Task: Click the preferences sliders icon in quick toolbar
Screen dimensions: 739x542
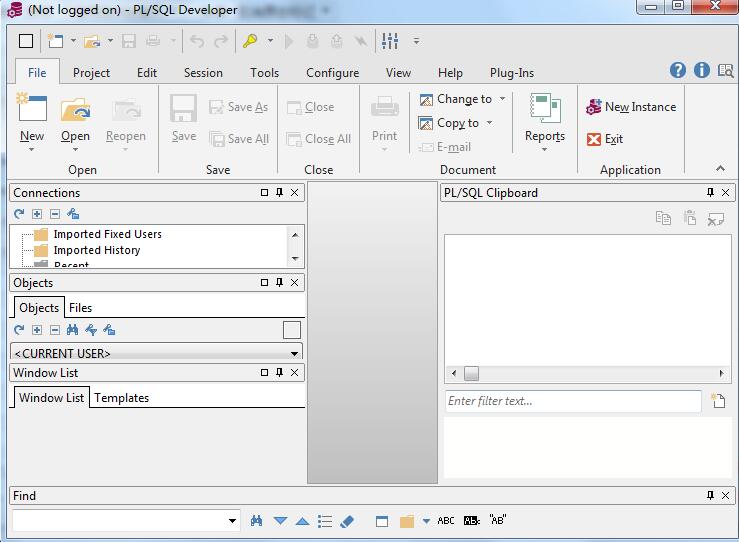Action: click(390, 41)
